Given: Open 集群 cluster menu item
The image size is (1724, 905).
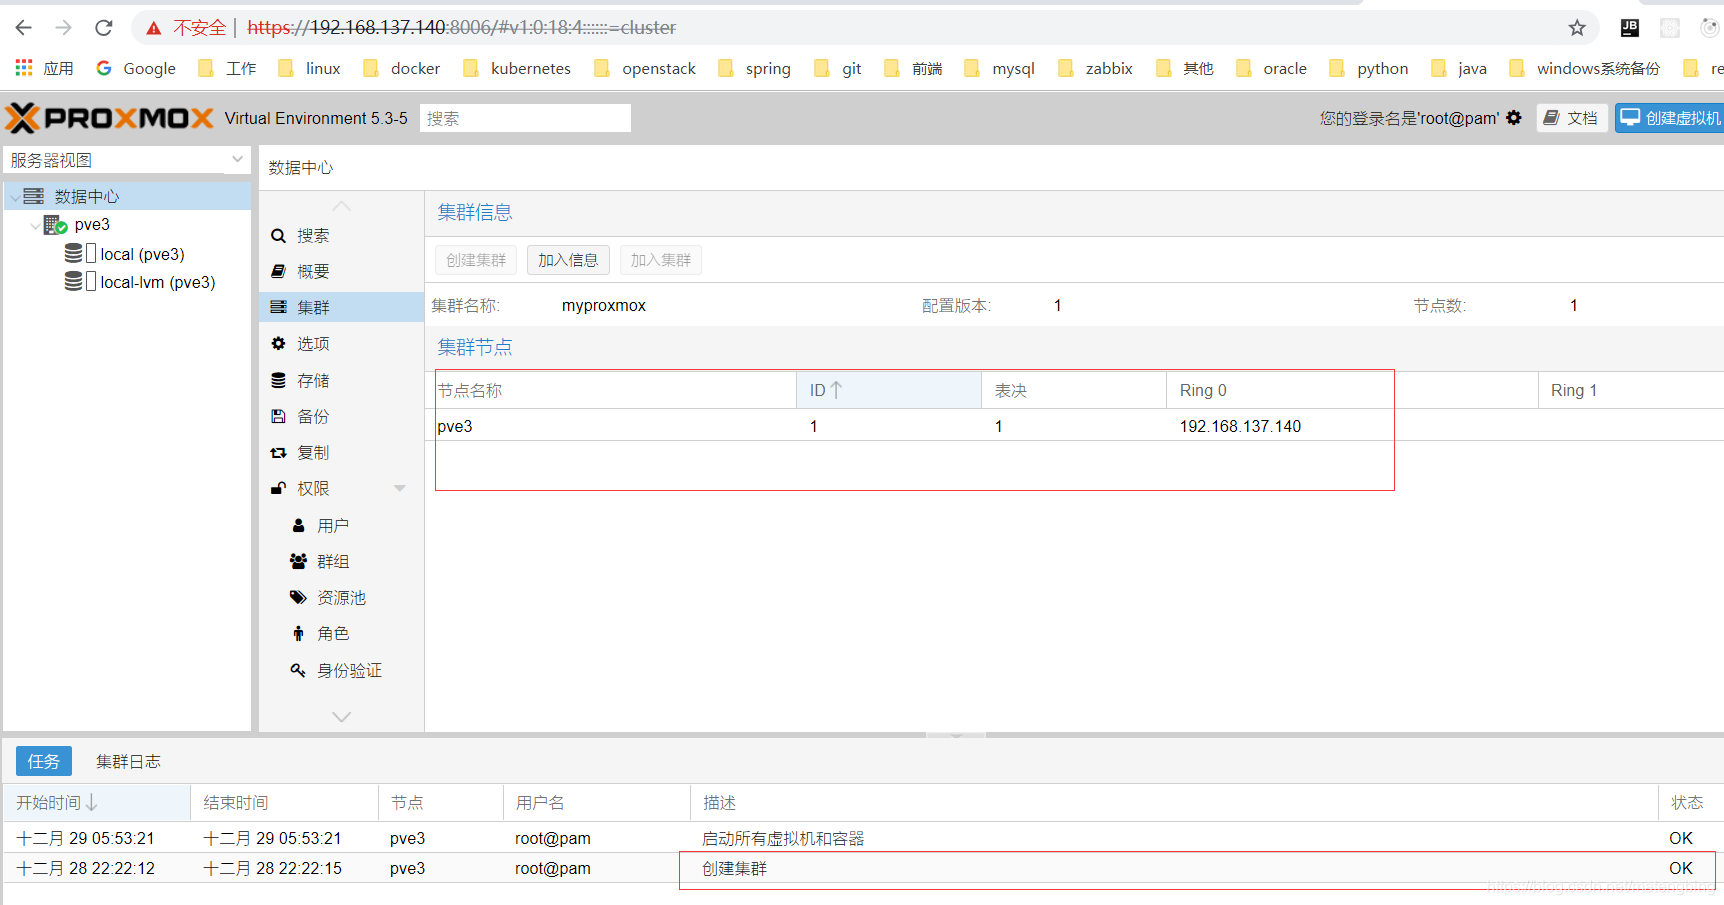Looking at the screenshot, I should [x=341, y=308].
